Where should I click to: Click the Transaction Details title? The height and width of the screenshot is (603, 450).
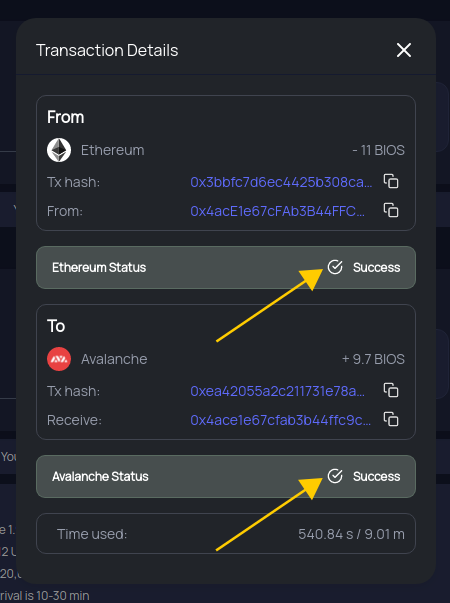click(x=107, y=50)
